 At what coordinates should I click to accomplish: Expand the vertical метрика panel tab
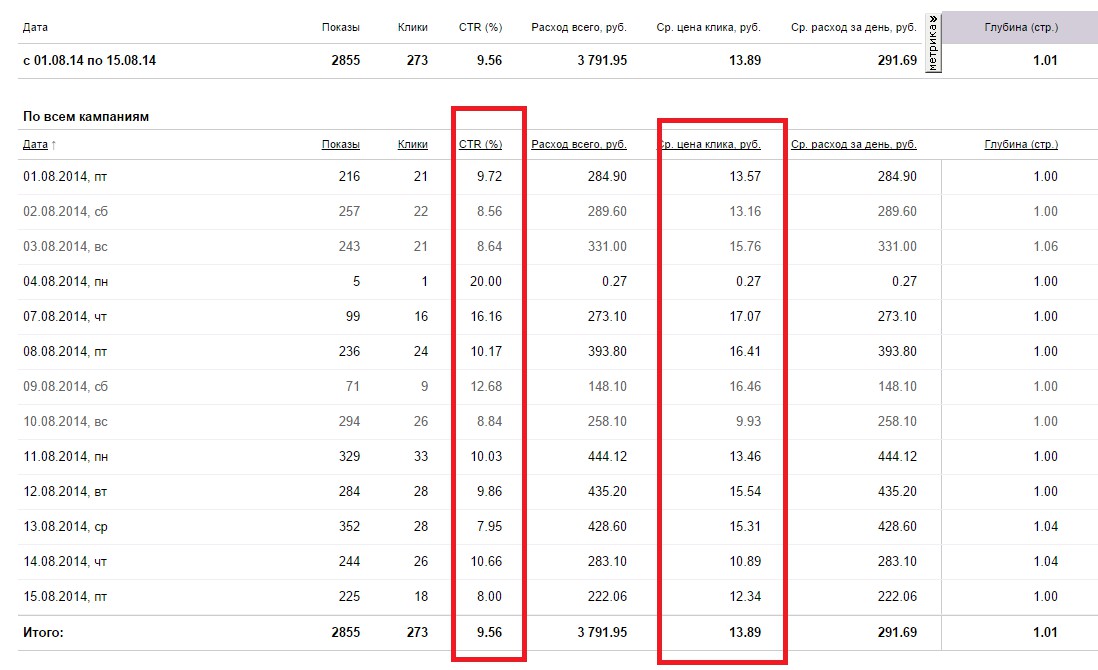point(933,45)
